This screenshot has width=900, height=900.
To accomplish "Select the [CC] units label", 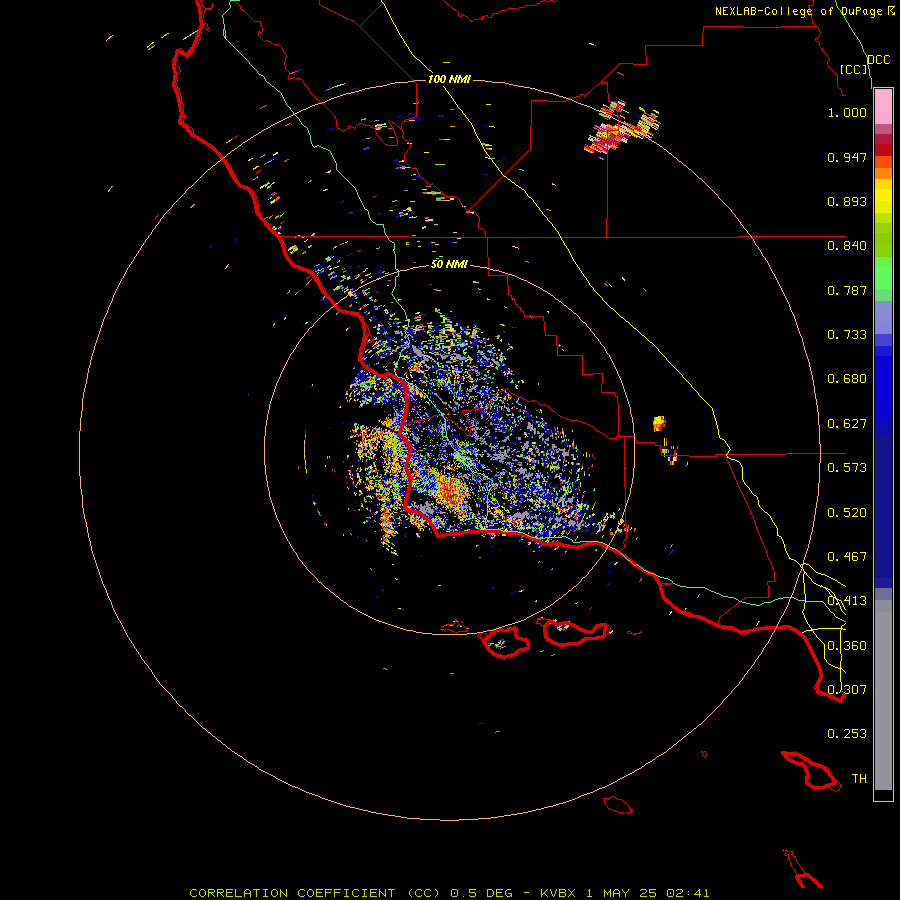I will [854, 69].
